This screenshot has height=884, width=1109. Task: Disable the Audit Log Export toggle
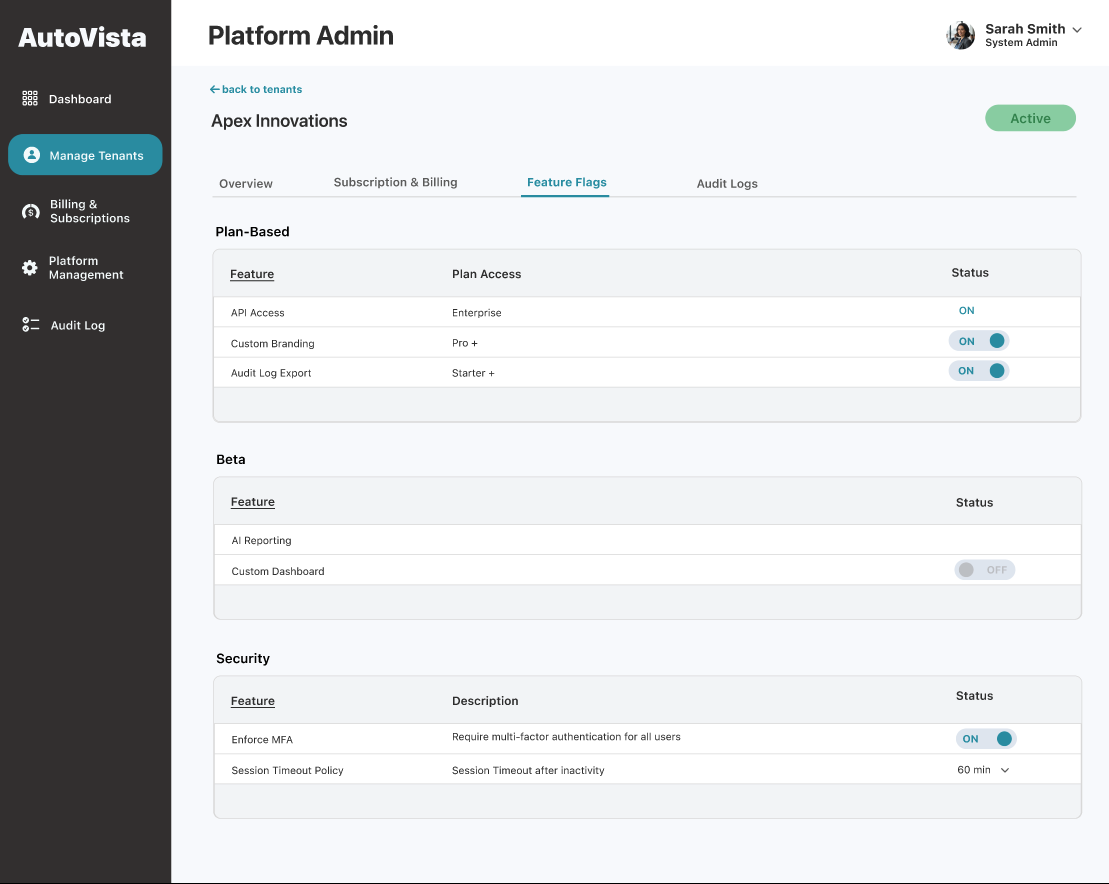pos(979,371)
